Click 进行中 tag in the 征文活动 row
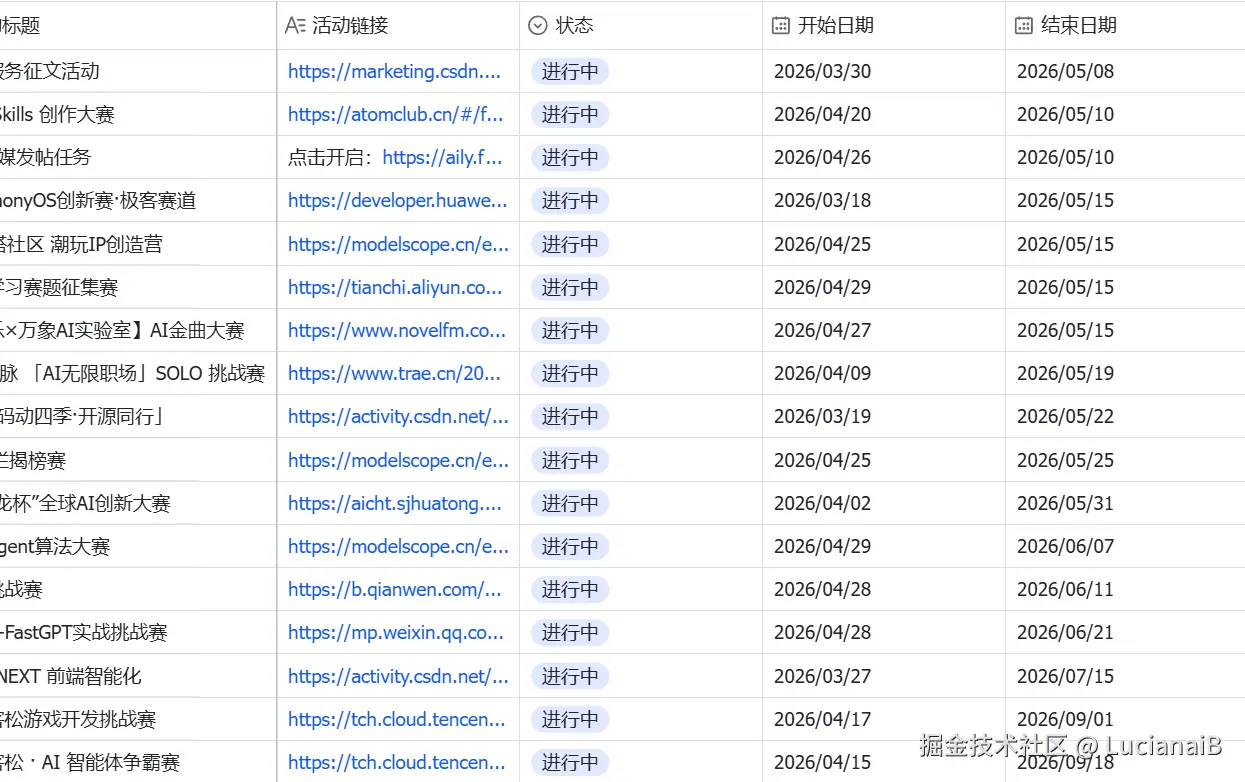The image size is (1245, 782). click(x=570, y=71)
